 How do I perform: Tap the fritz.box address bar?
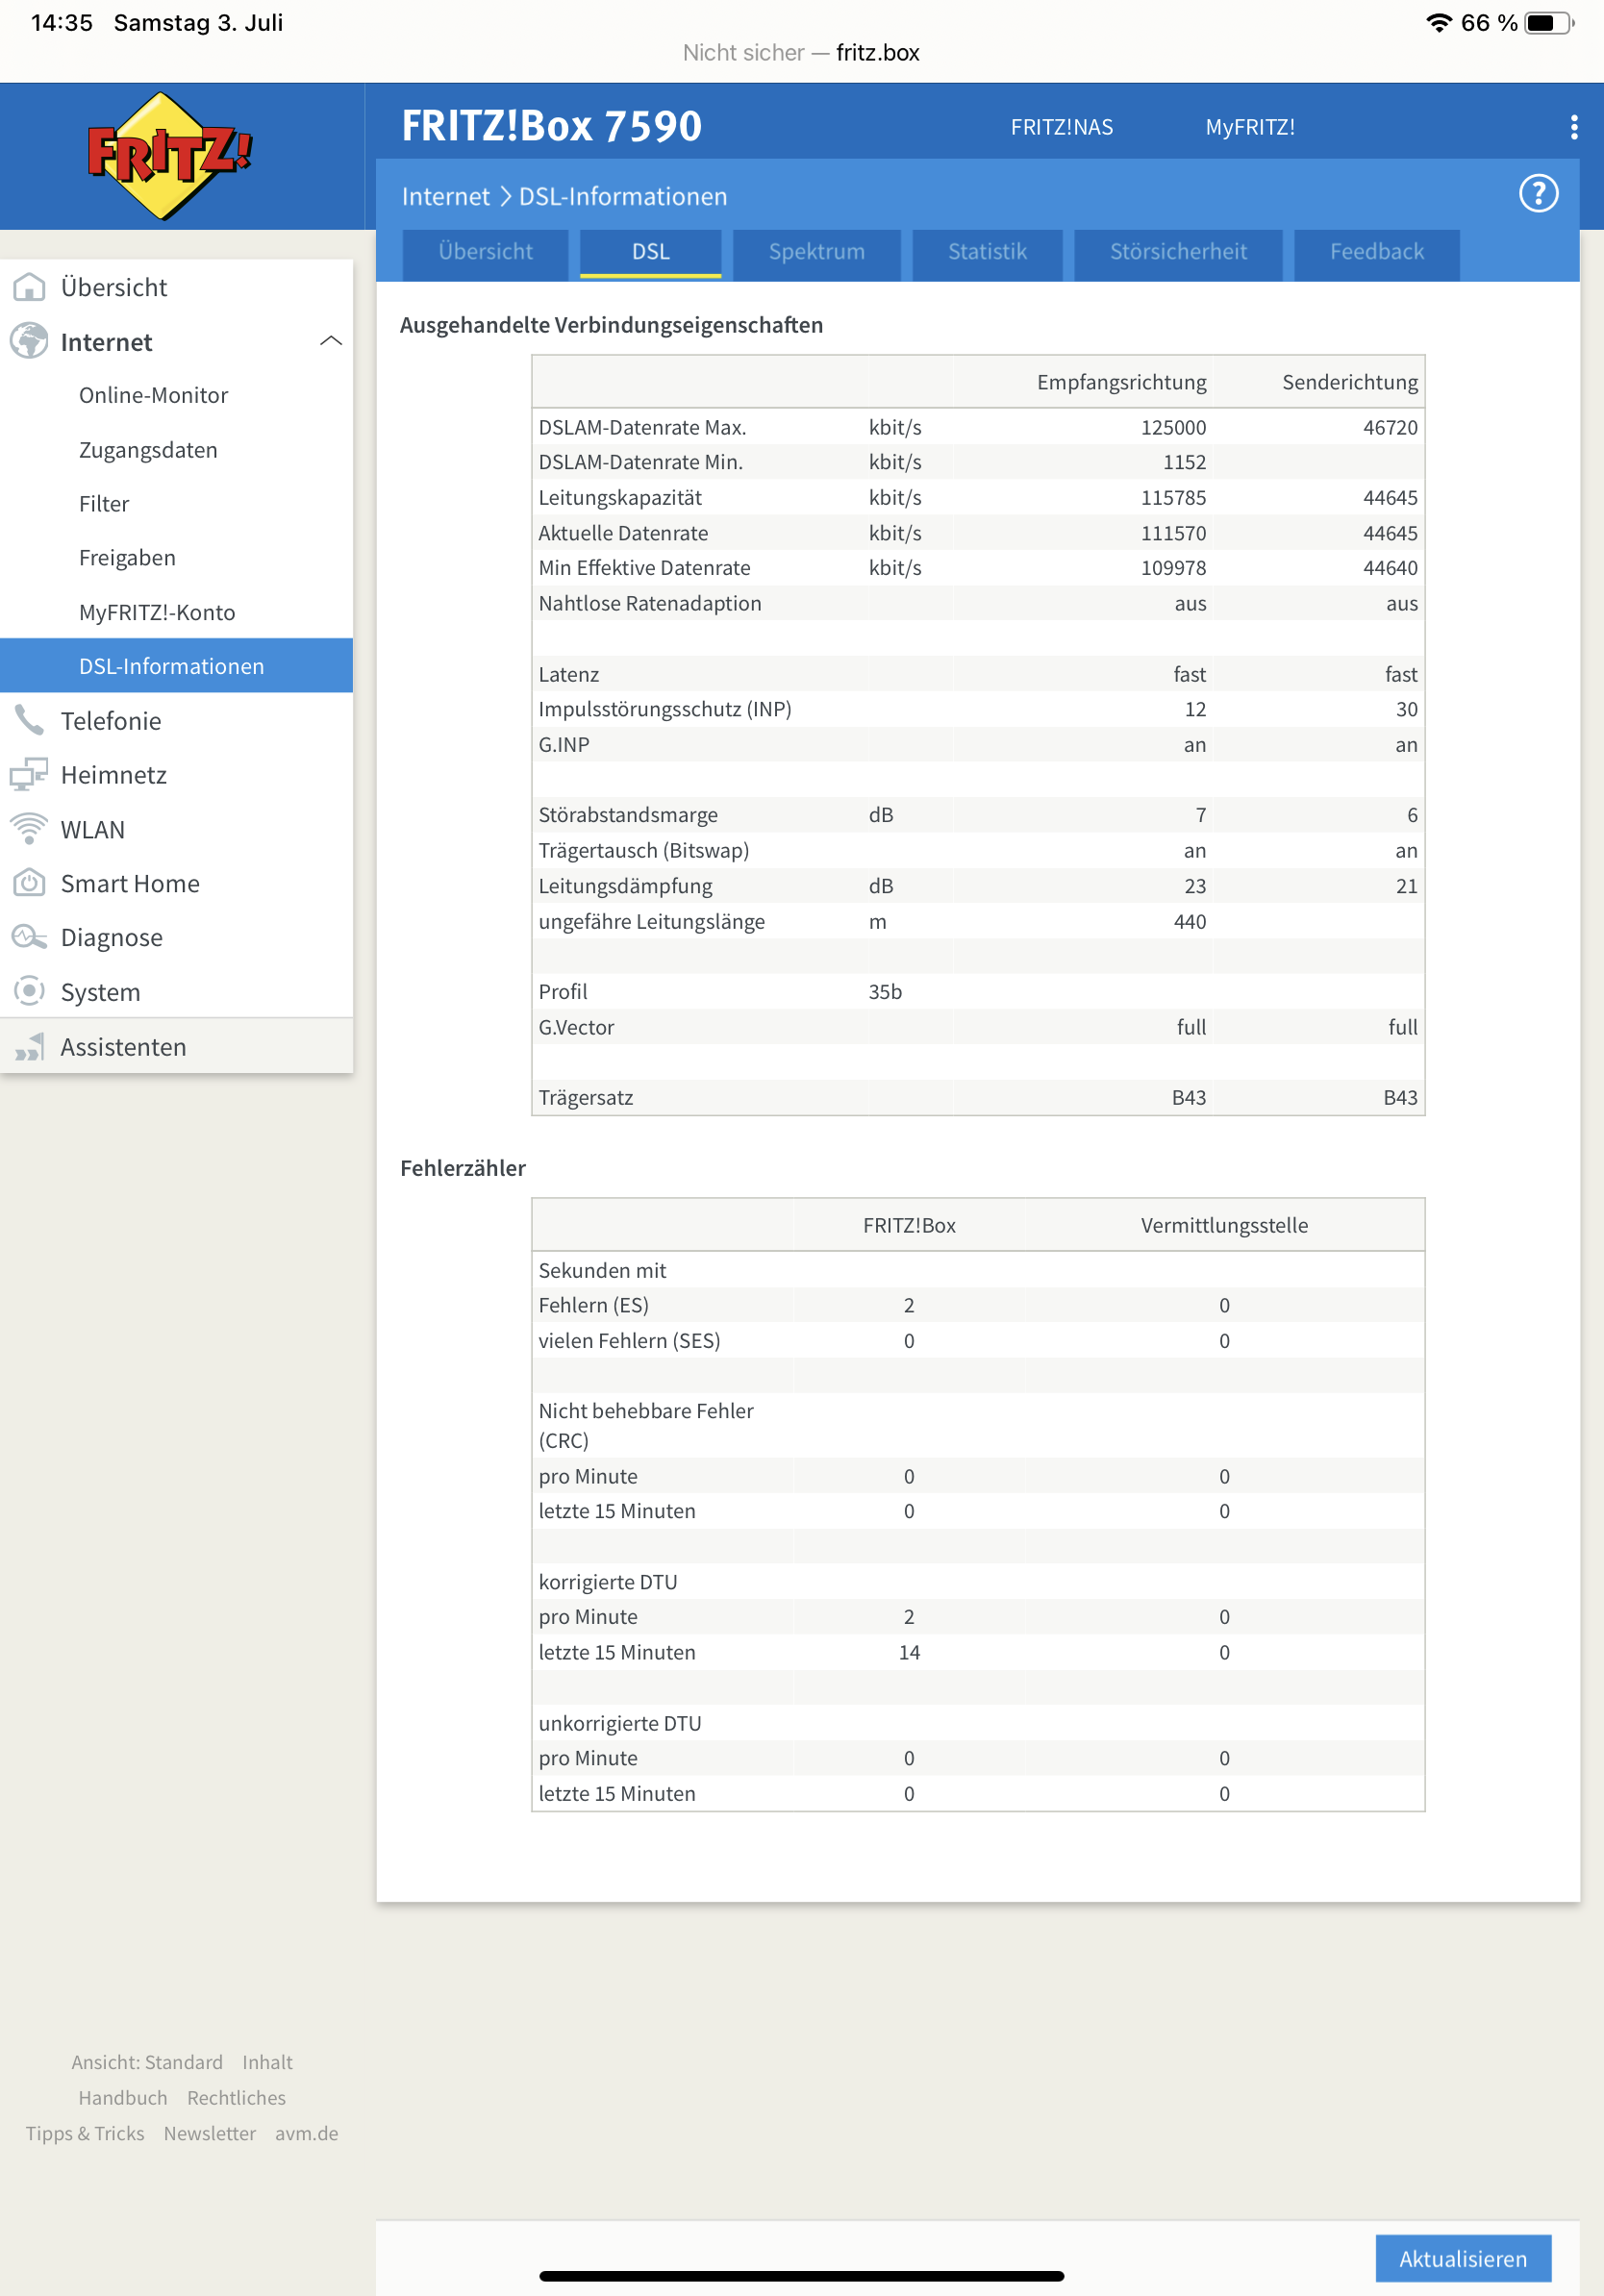pos(801,52)
